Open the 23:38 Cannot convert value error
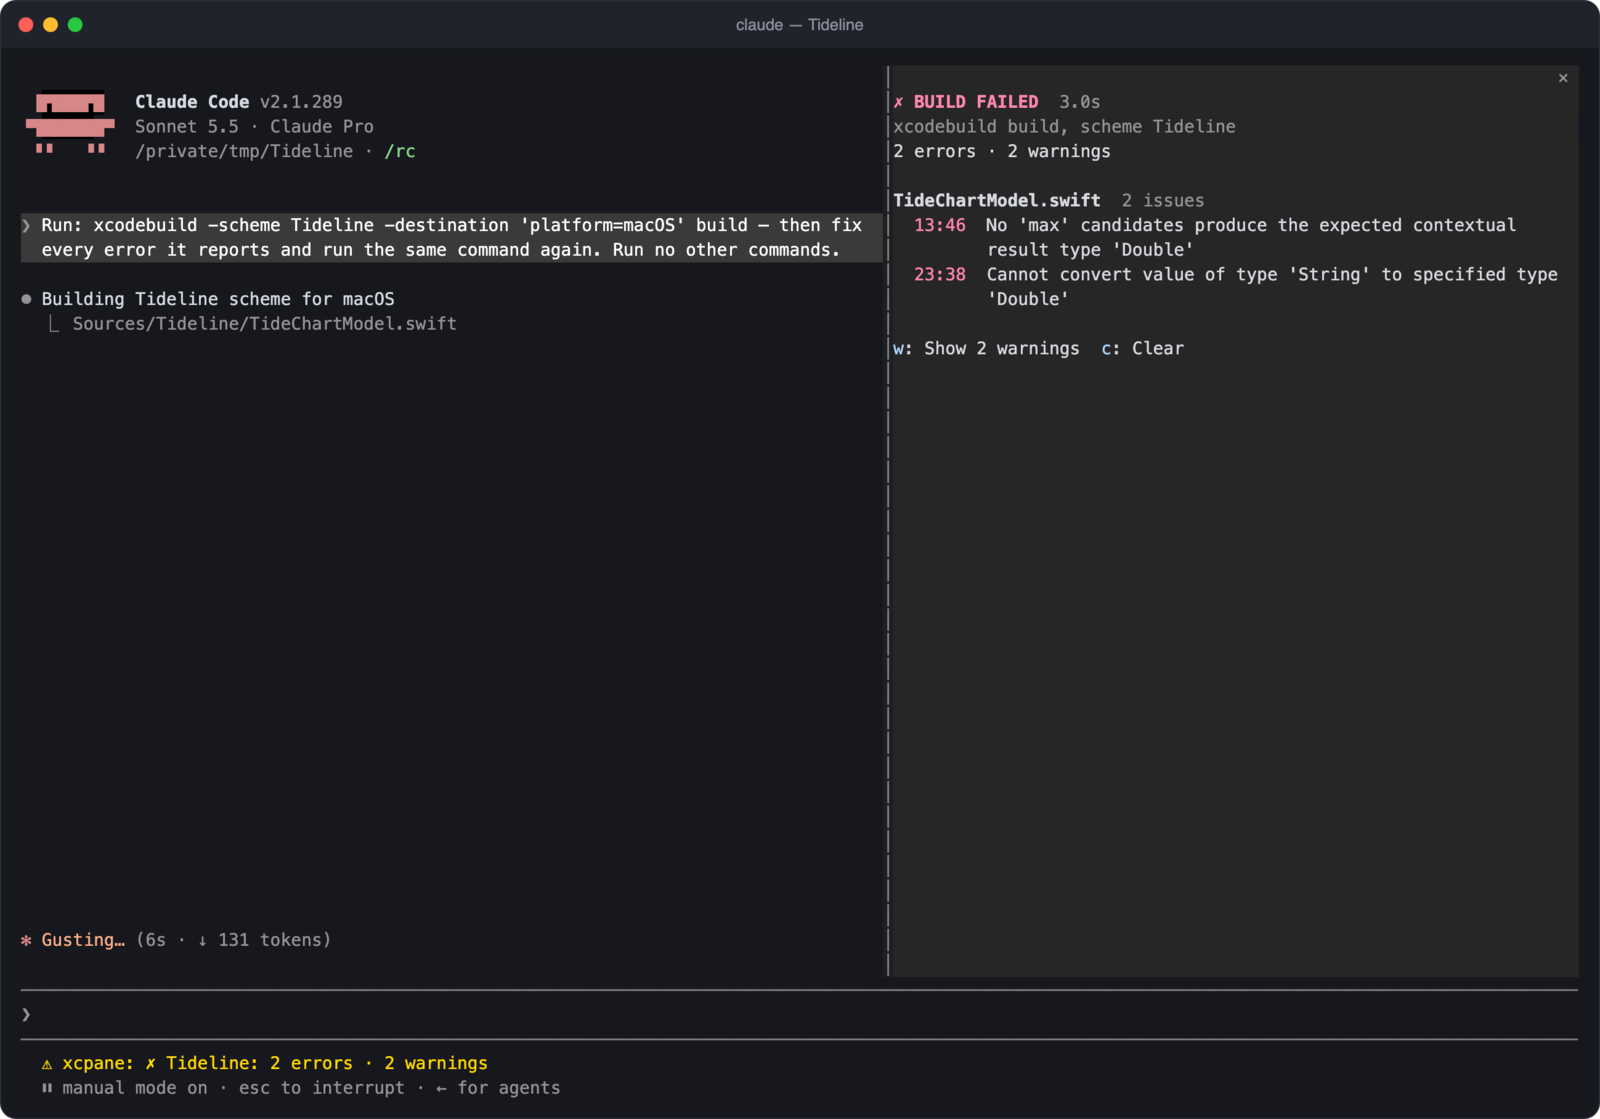Image resolution: width=1600 pixels, height=1119 pixels. [x=1236, y=286]
